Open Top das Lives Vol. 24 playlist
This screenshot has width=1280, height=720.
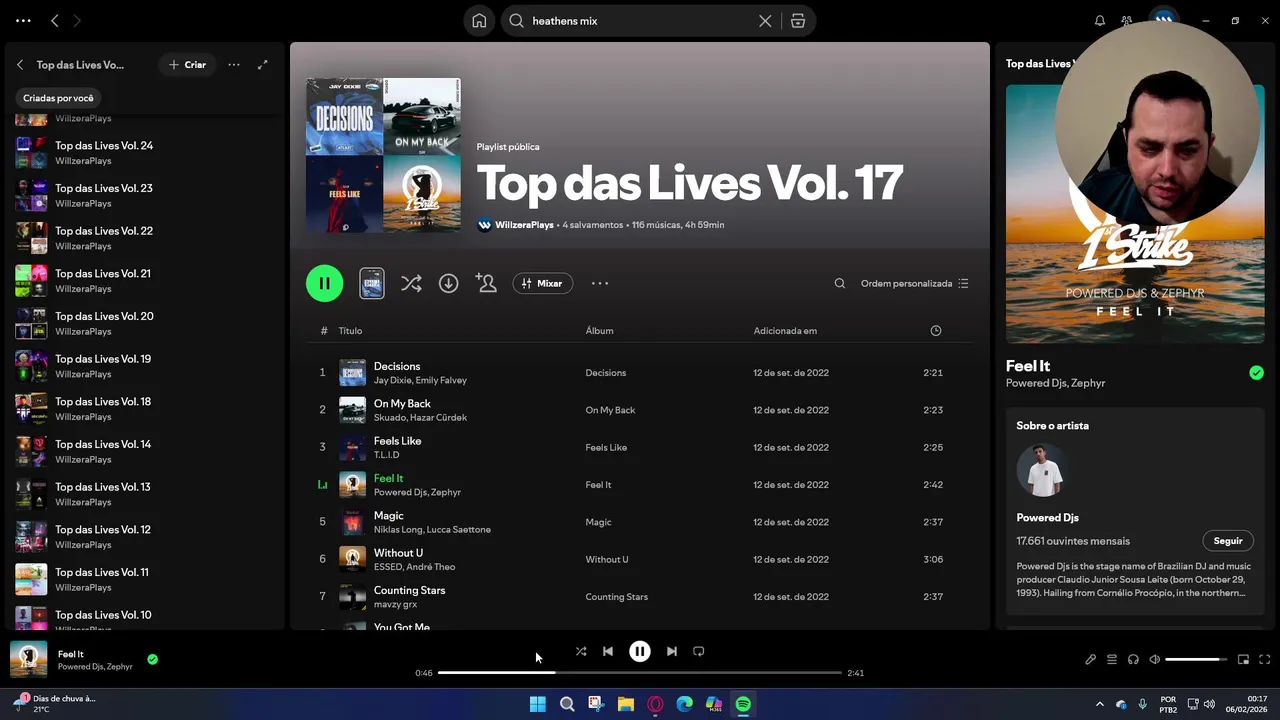click(x=145, y=152)
